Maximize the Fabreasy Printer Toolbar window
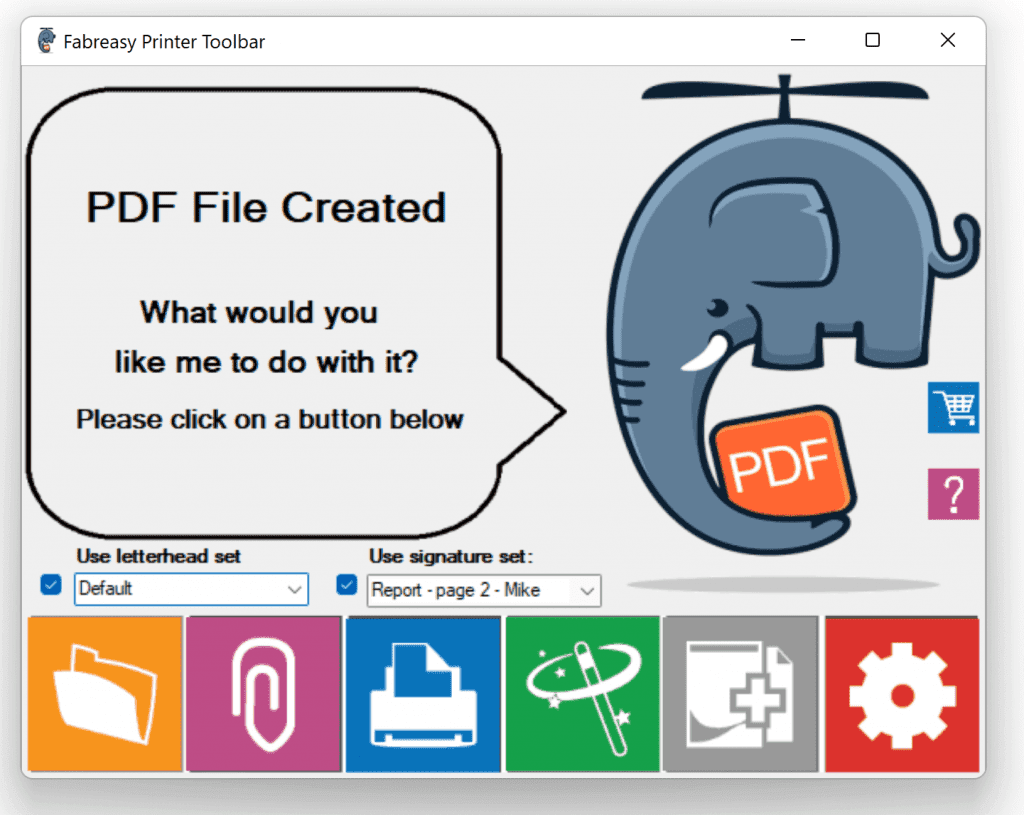Viewport: 1024px width, 815px height. pos(872,41)
